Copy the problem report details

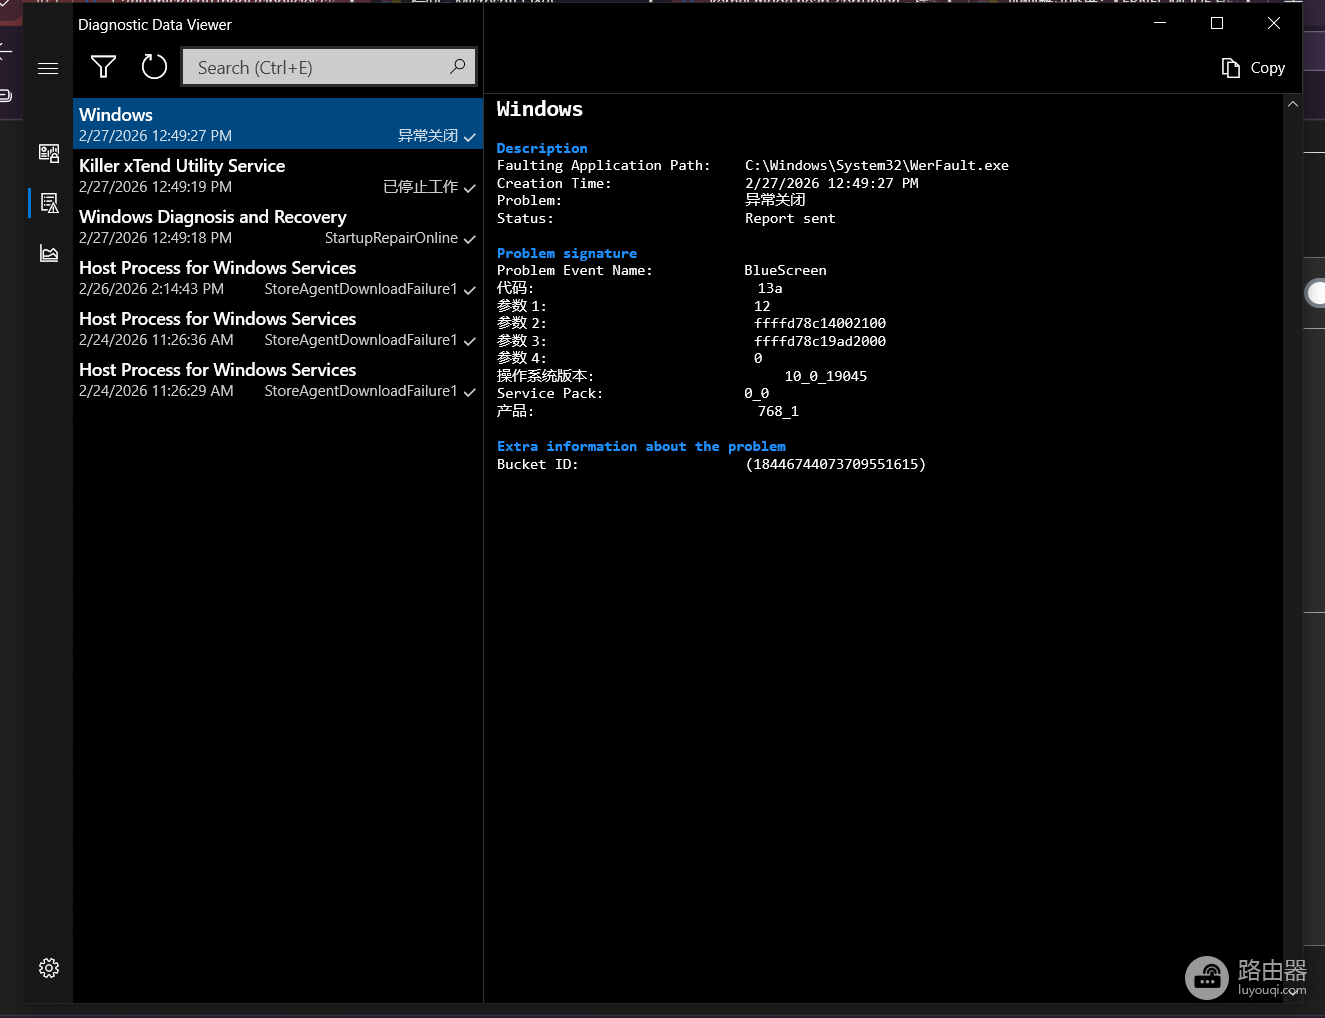tap(1253, 68)
